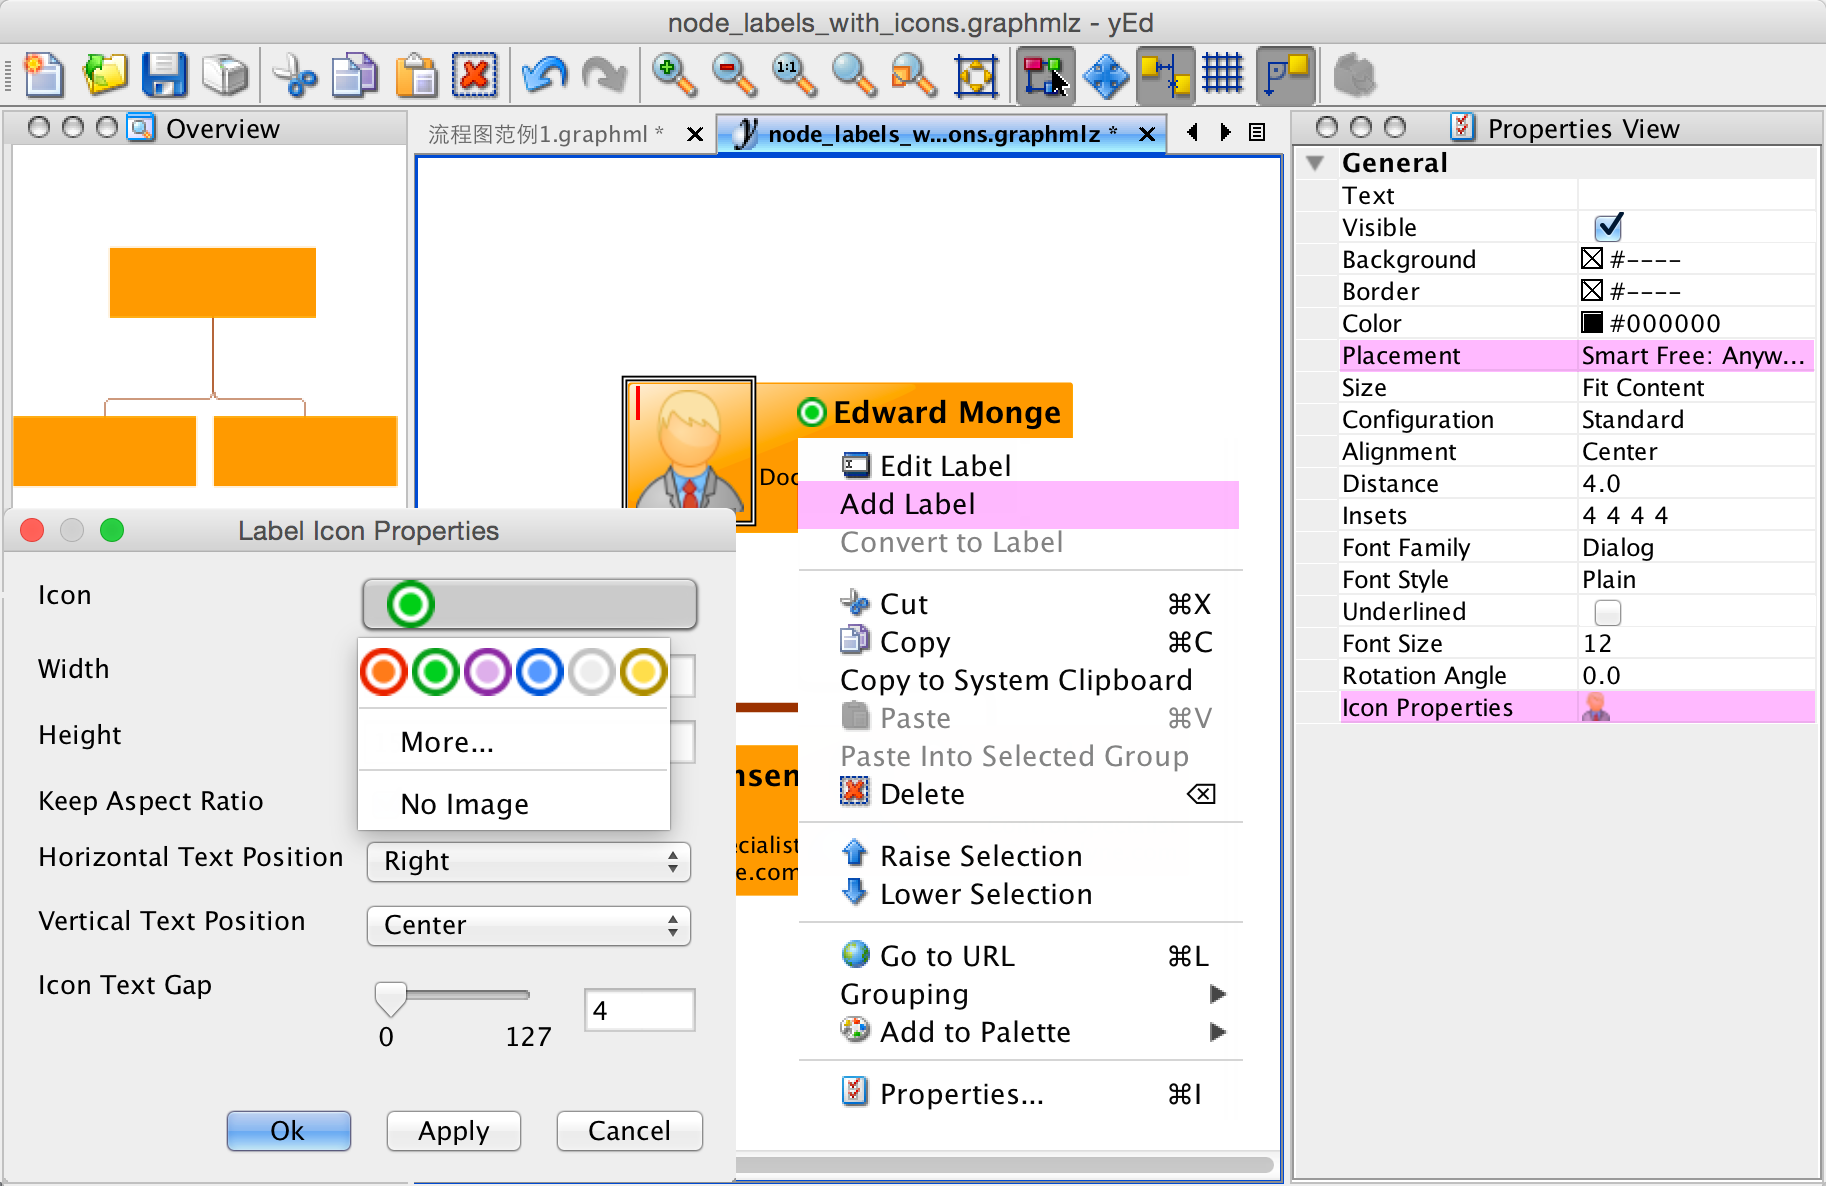This screenshot has width=1826, height=1186.
Task: Open the Horizontal Text Position dropdown
Action: click(528, 861)
